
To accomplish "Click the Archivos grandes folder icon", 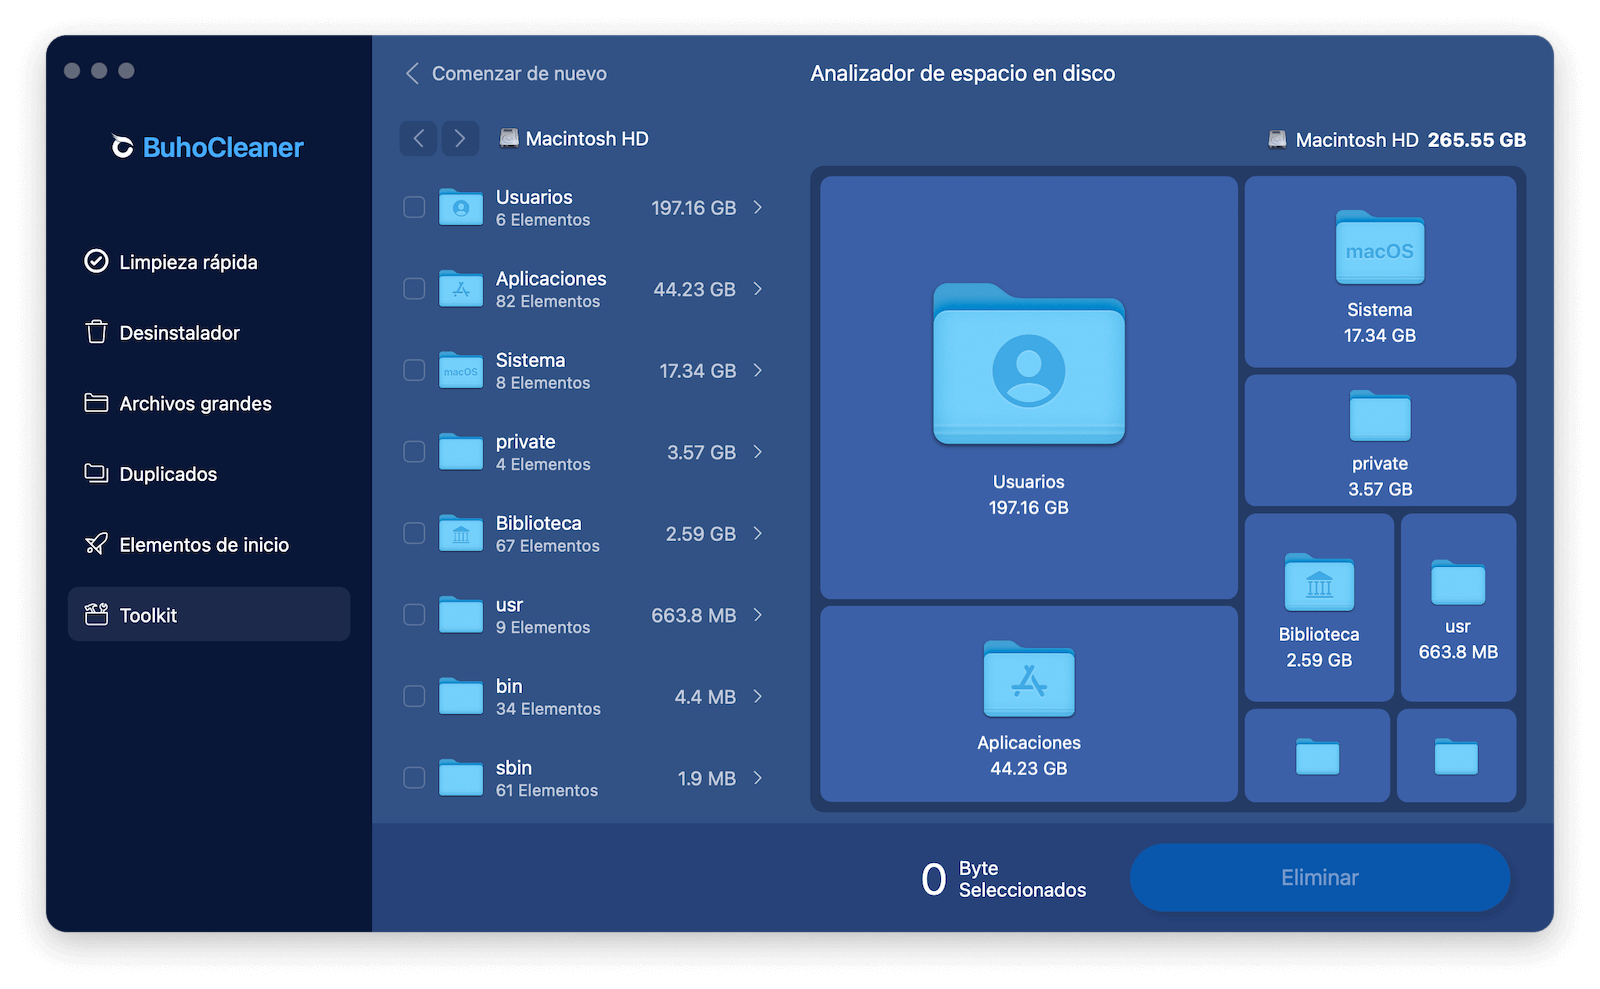I will (x=96, y=402).
